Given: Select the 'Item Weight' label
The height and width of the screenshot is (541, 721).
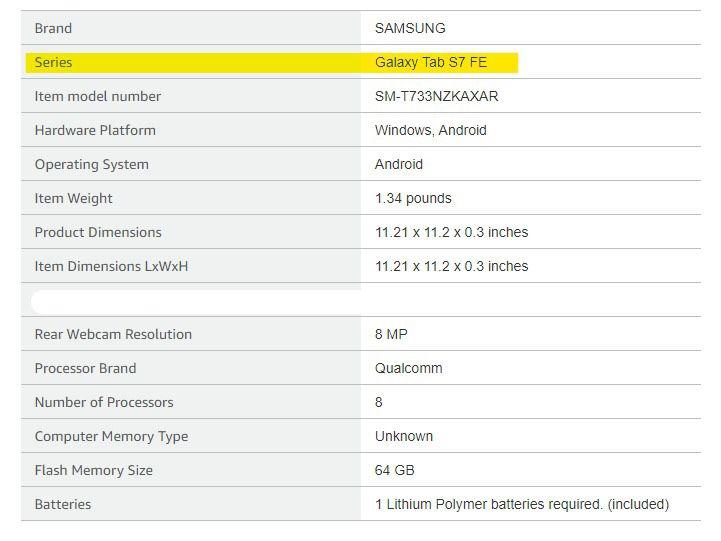Looking at the screenshot, I should point(73,198).
